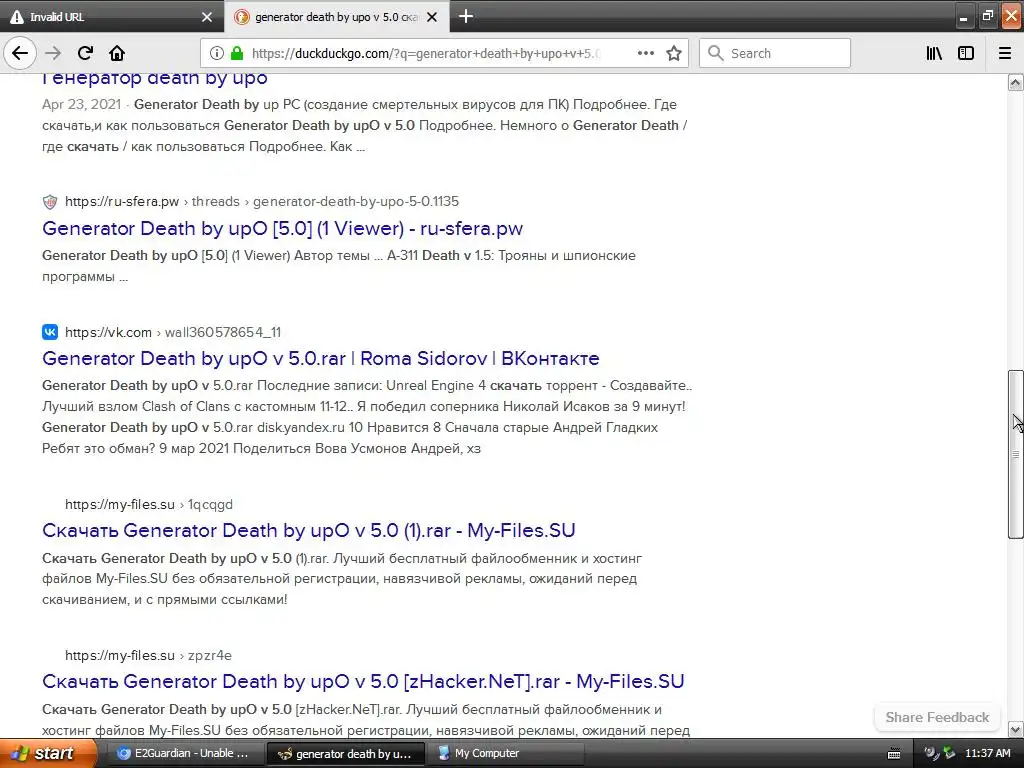Open the Library bookmarks and history icon

[934, 53]
